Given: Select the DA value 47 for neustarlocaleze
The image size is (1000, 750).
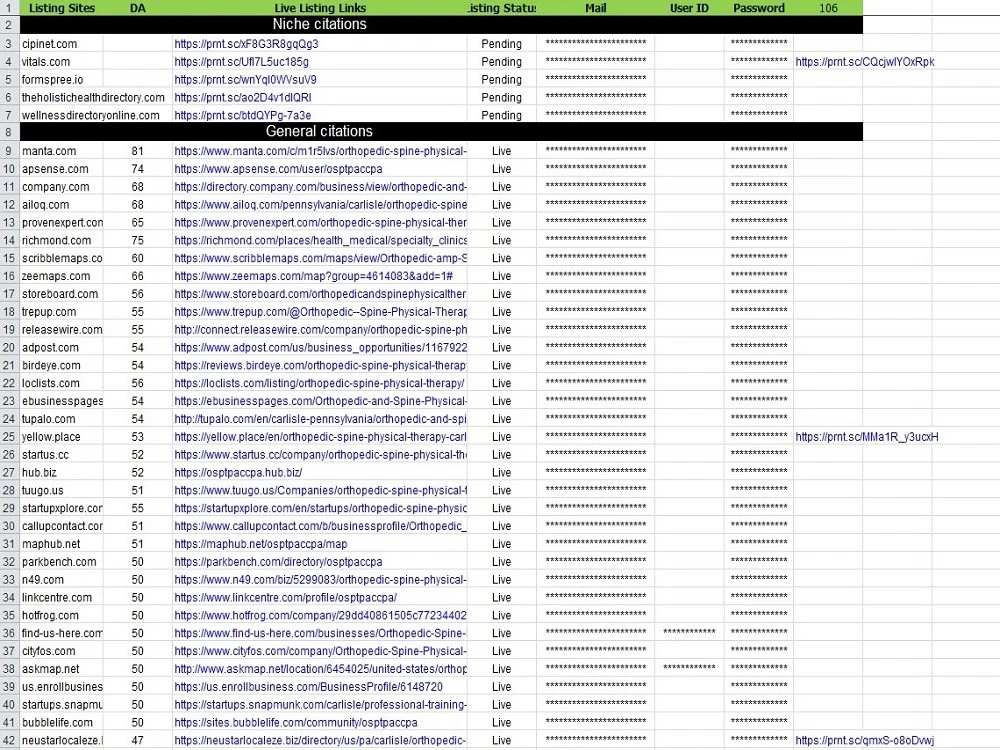Looking at the screenshot, I should click(138, 740).
